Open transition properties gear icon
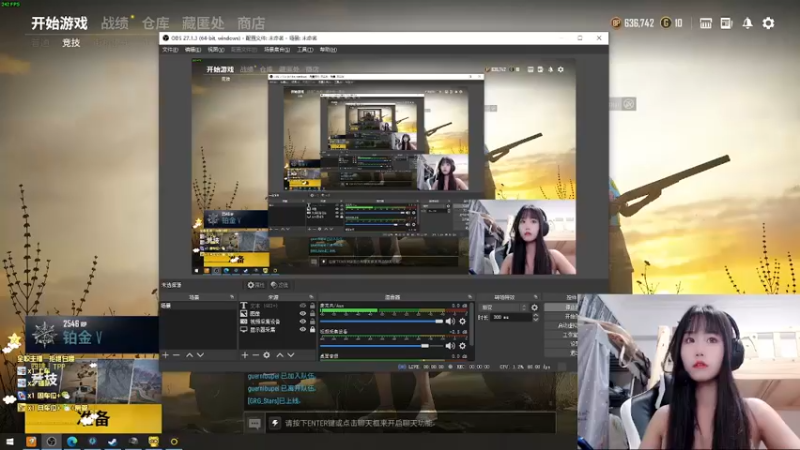The image size is (800, 450). click(534, 308)
